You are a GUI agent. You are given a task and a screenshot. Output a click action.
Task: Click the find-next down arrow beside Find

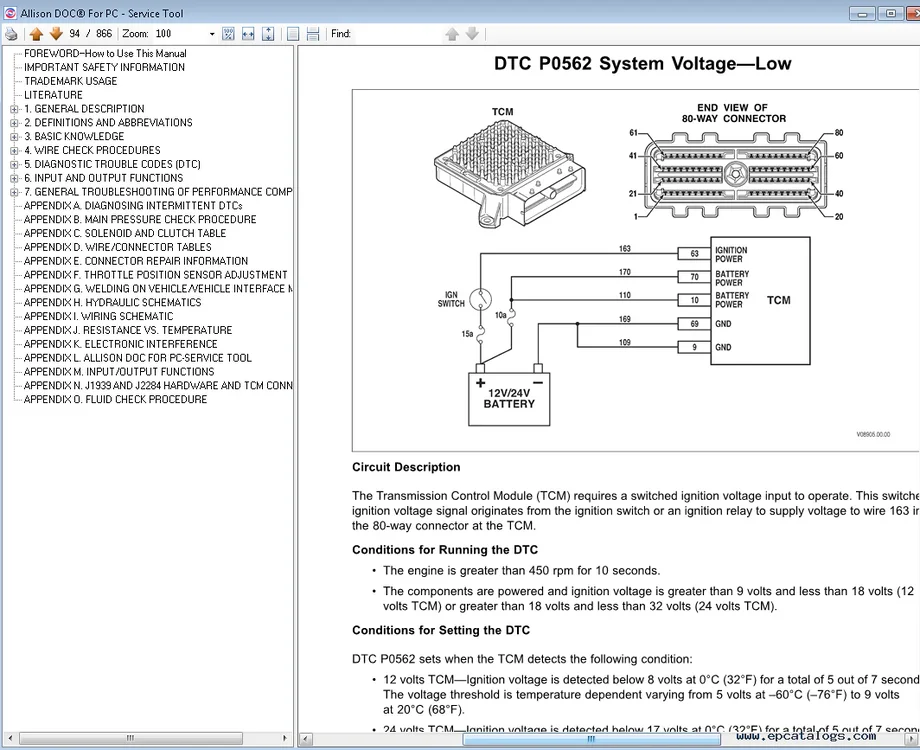pyautogui.click(x=471, y=33)
